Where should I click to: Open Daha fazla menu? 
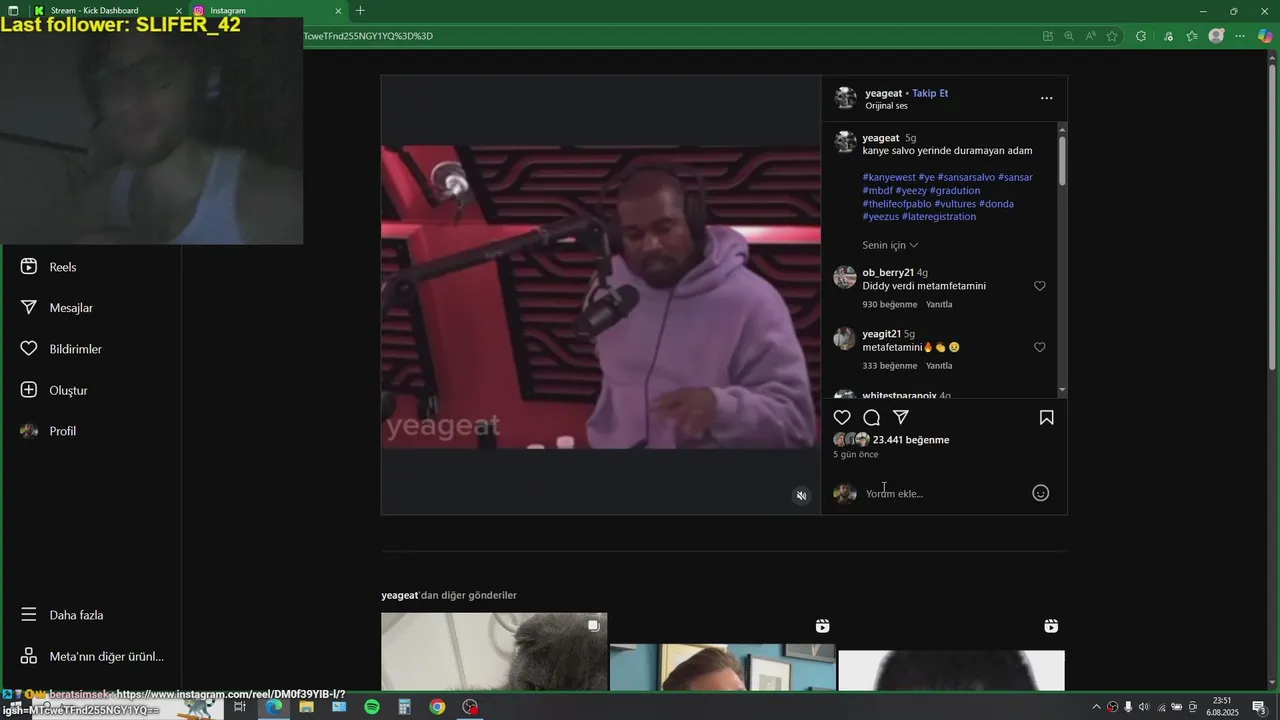tap(62, 615)
